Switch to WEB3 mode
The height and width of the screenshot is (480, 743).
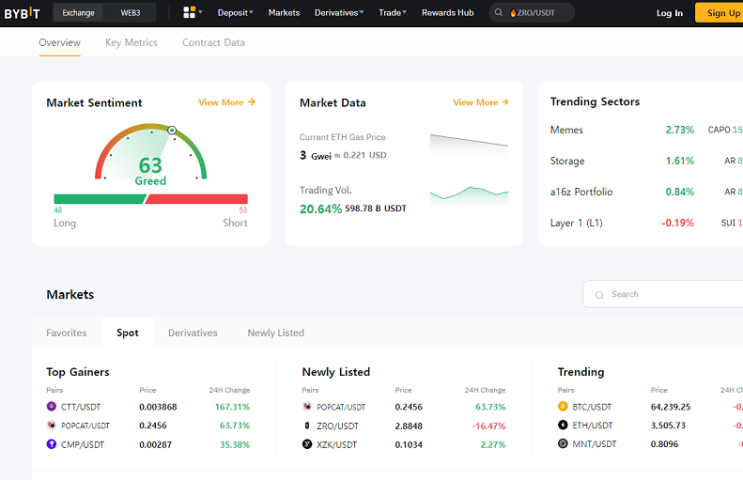click(130, 13)
